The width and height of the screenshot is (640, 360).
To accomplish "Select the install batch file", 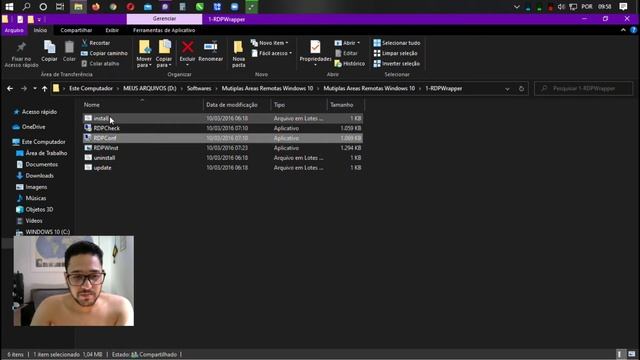I will [223, 118].
